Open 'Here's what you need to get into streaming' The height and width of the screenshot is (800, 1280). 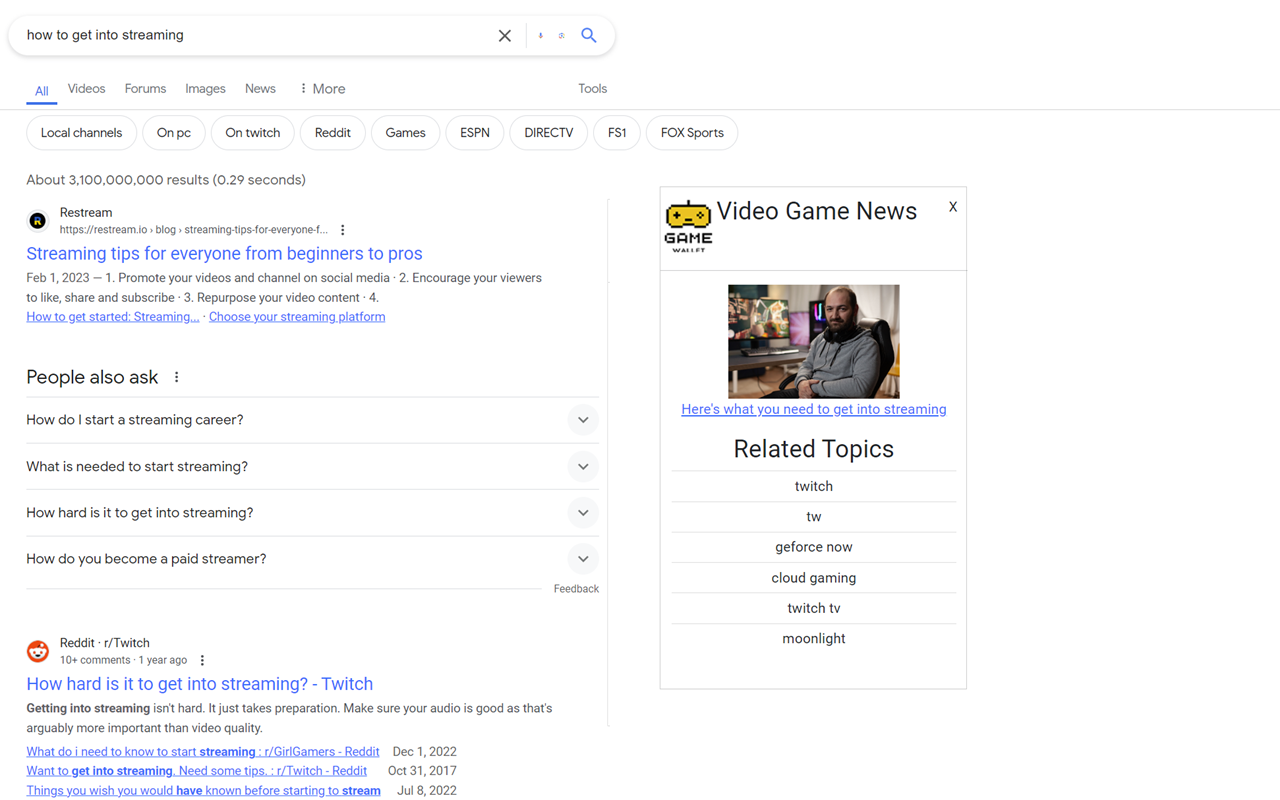tap(814, 409)
